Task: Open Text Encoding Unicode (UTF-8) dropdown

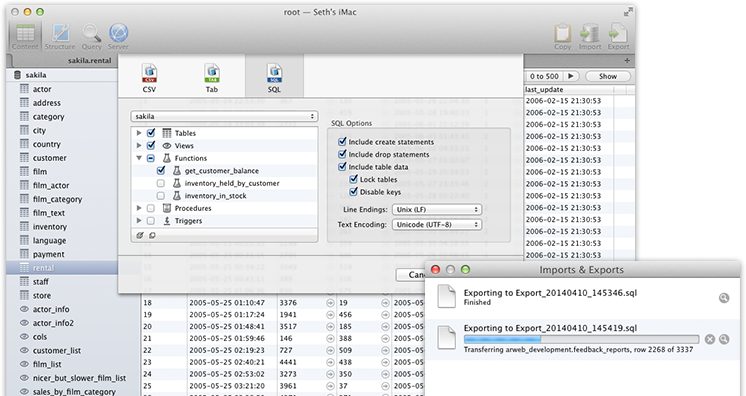Action: click(437, 225)
